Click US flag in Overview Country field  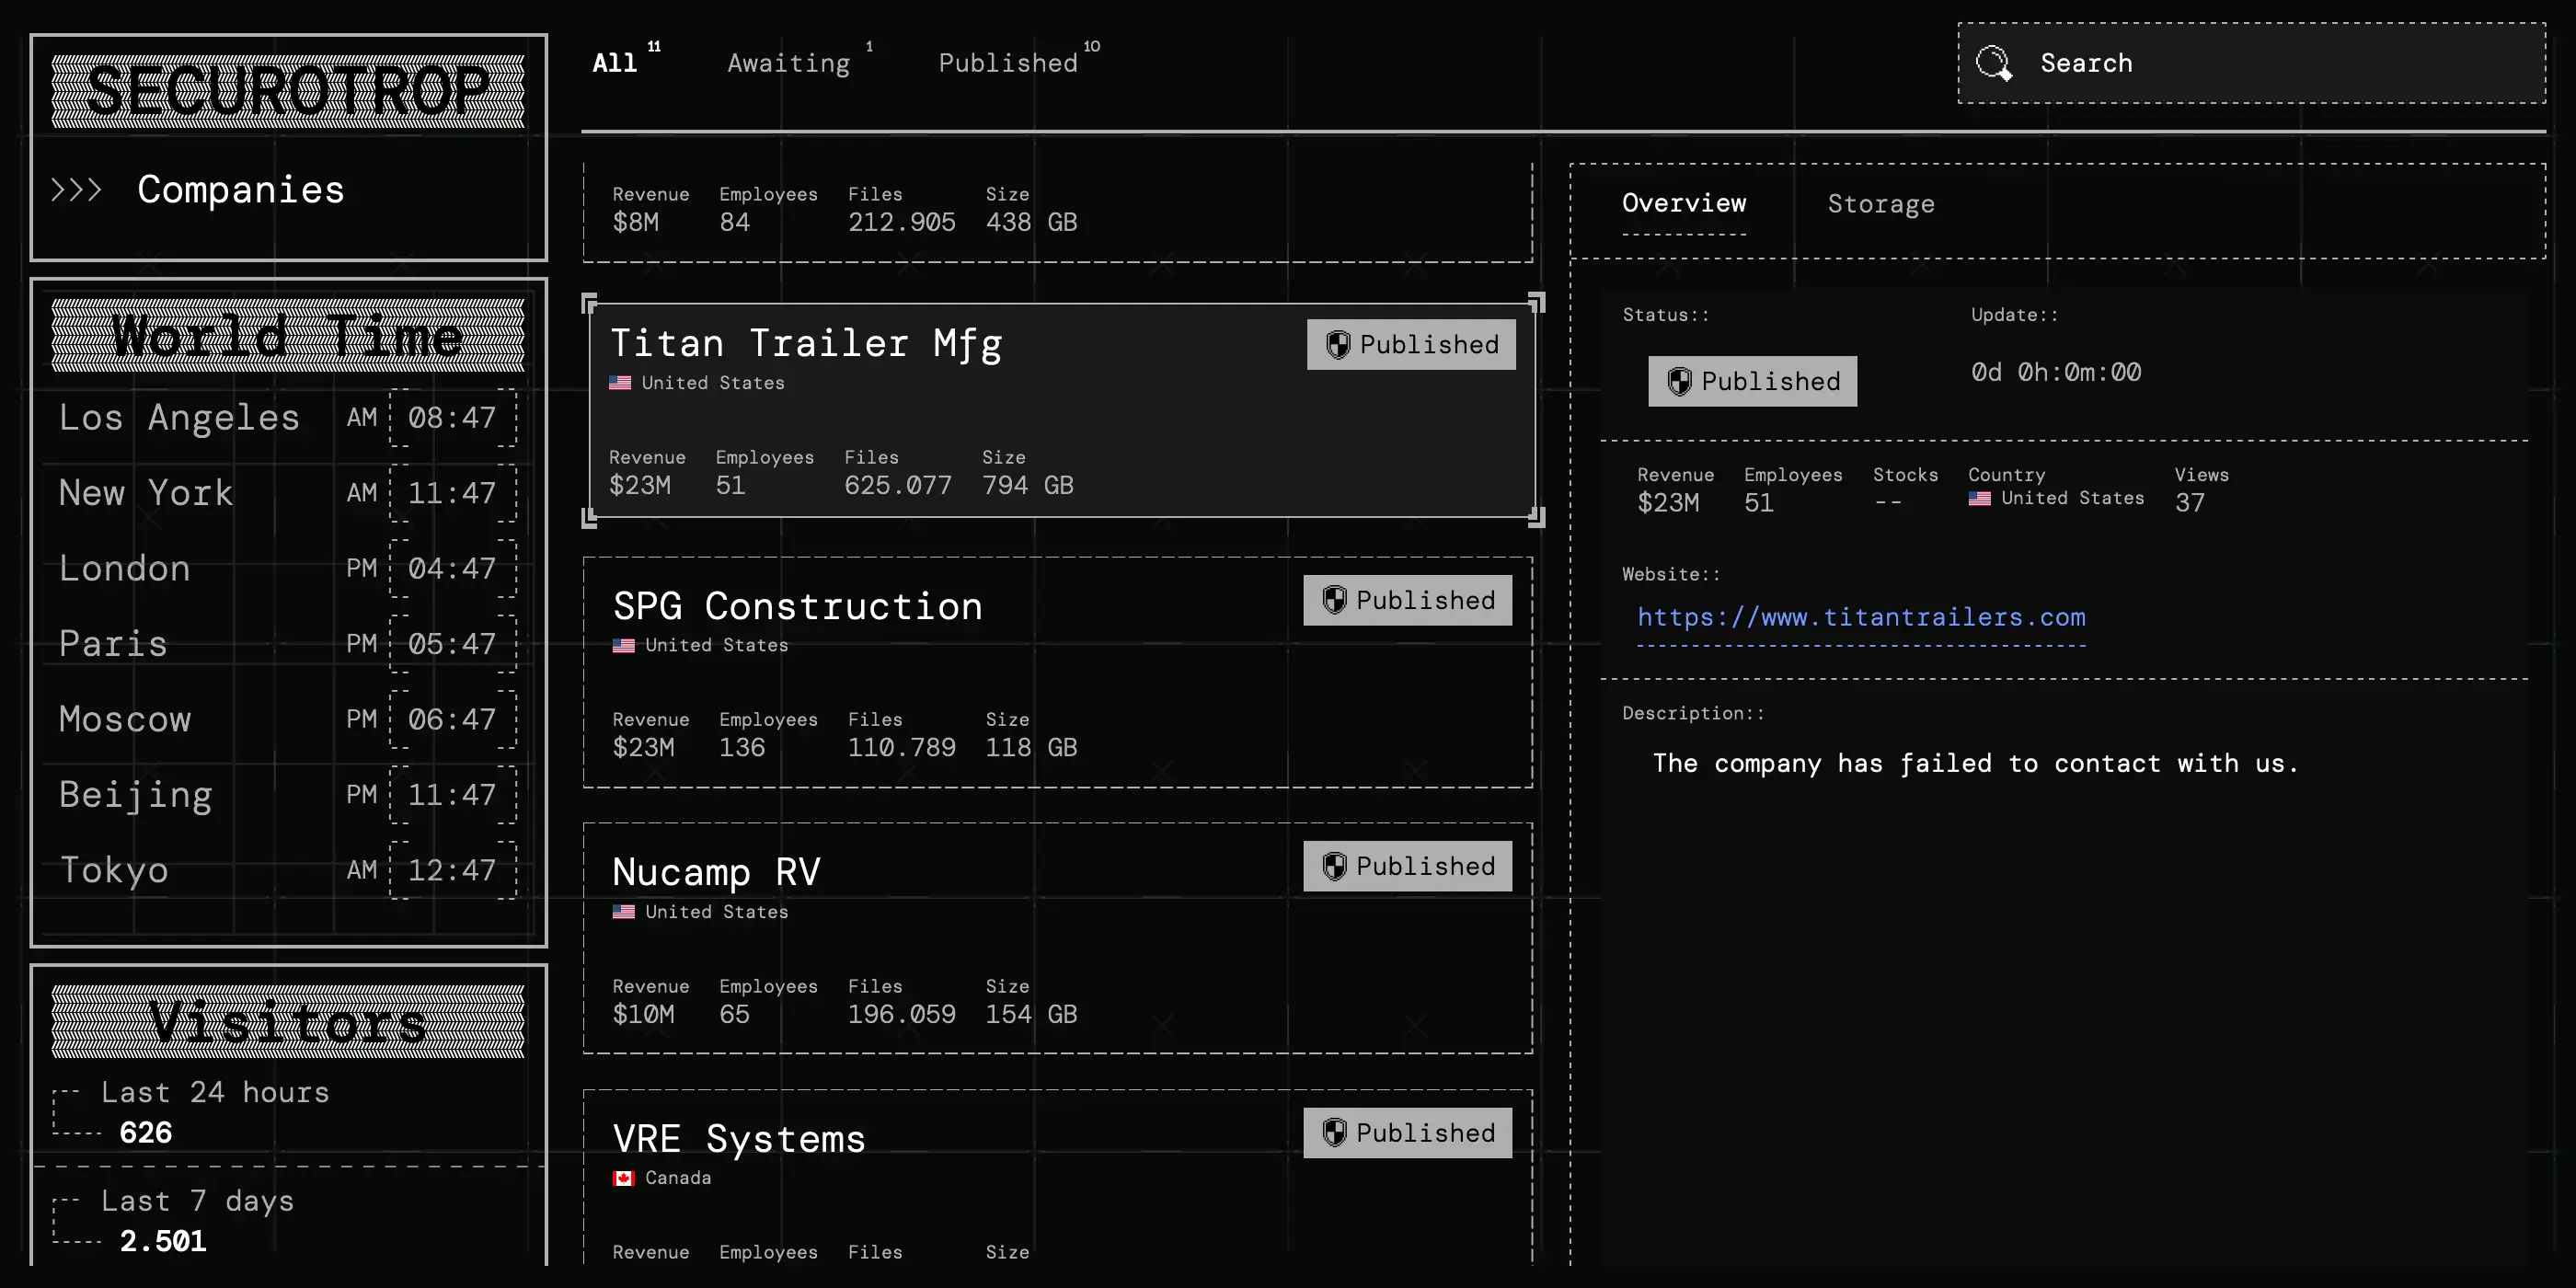tap(1979, 498)
